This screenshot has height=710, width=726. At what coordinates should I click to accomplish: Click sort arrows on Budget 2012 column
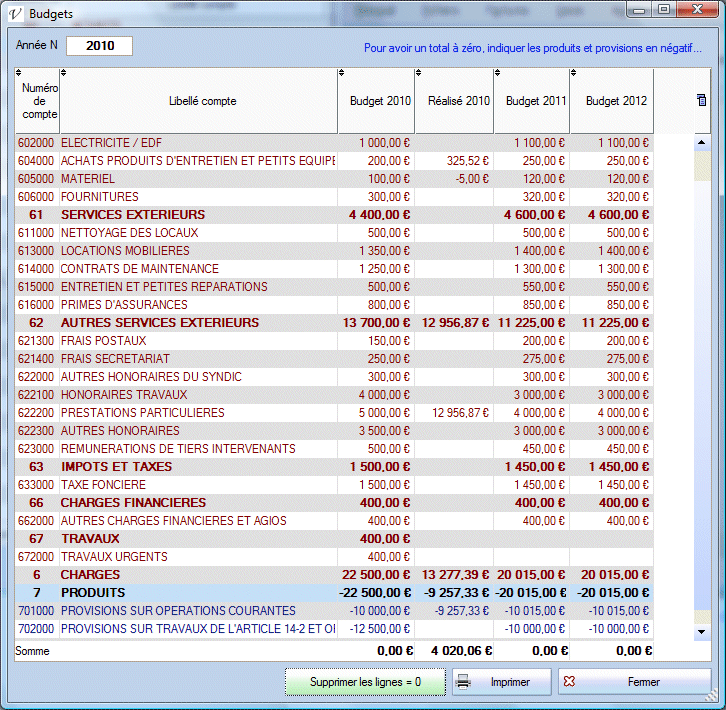574,73
